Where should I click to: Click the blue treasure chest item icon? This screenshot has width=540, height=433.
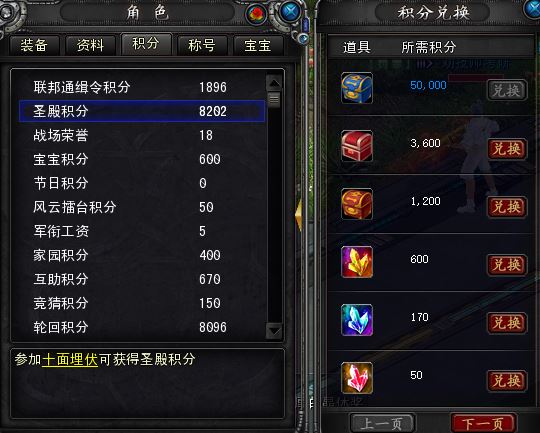tap(357, 88)
